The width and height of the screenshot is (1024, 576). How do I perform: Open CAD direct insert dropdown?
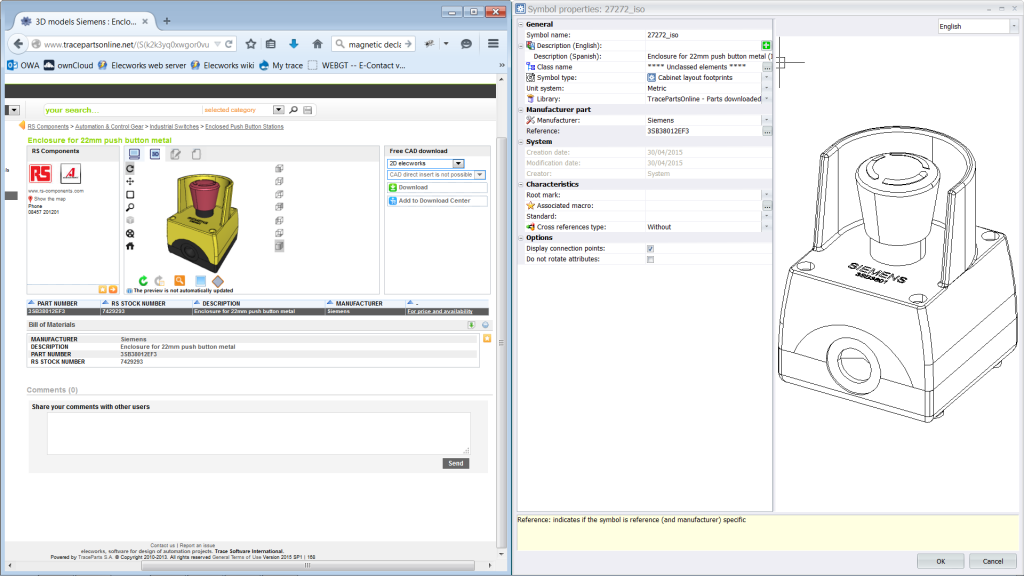pyautogui.click(x=480, y=175)
